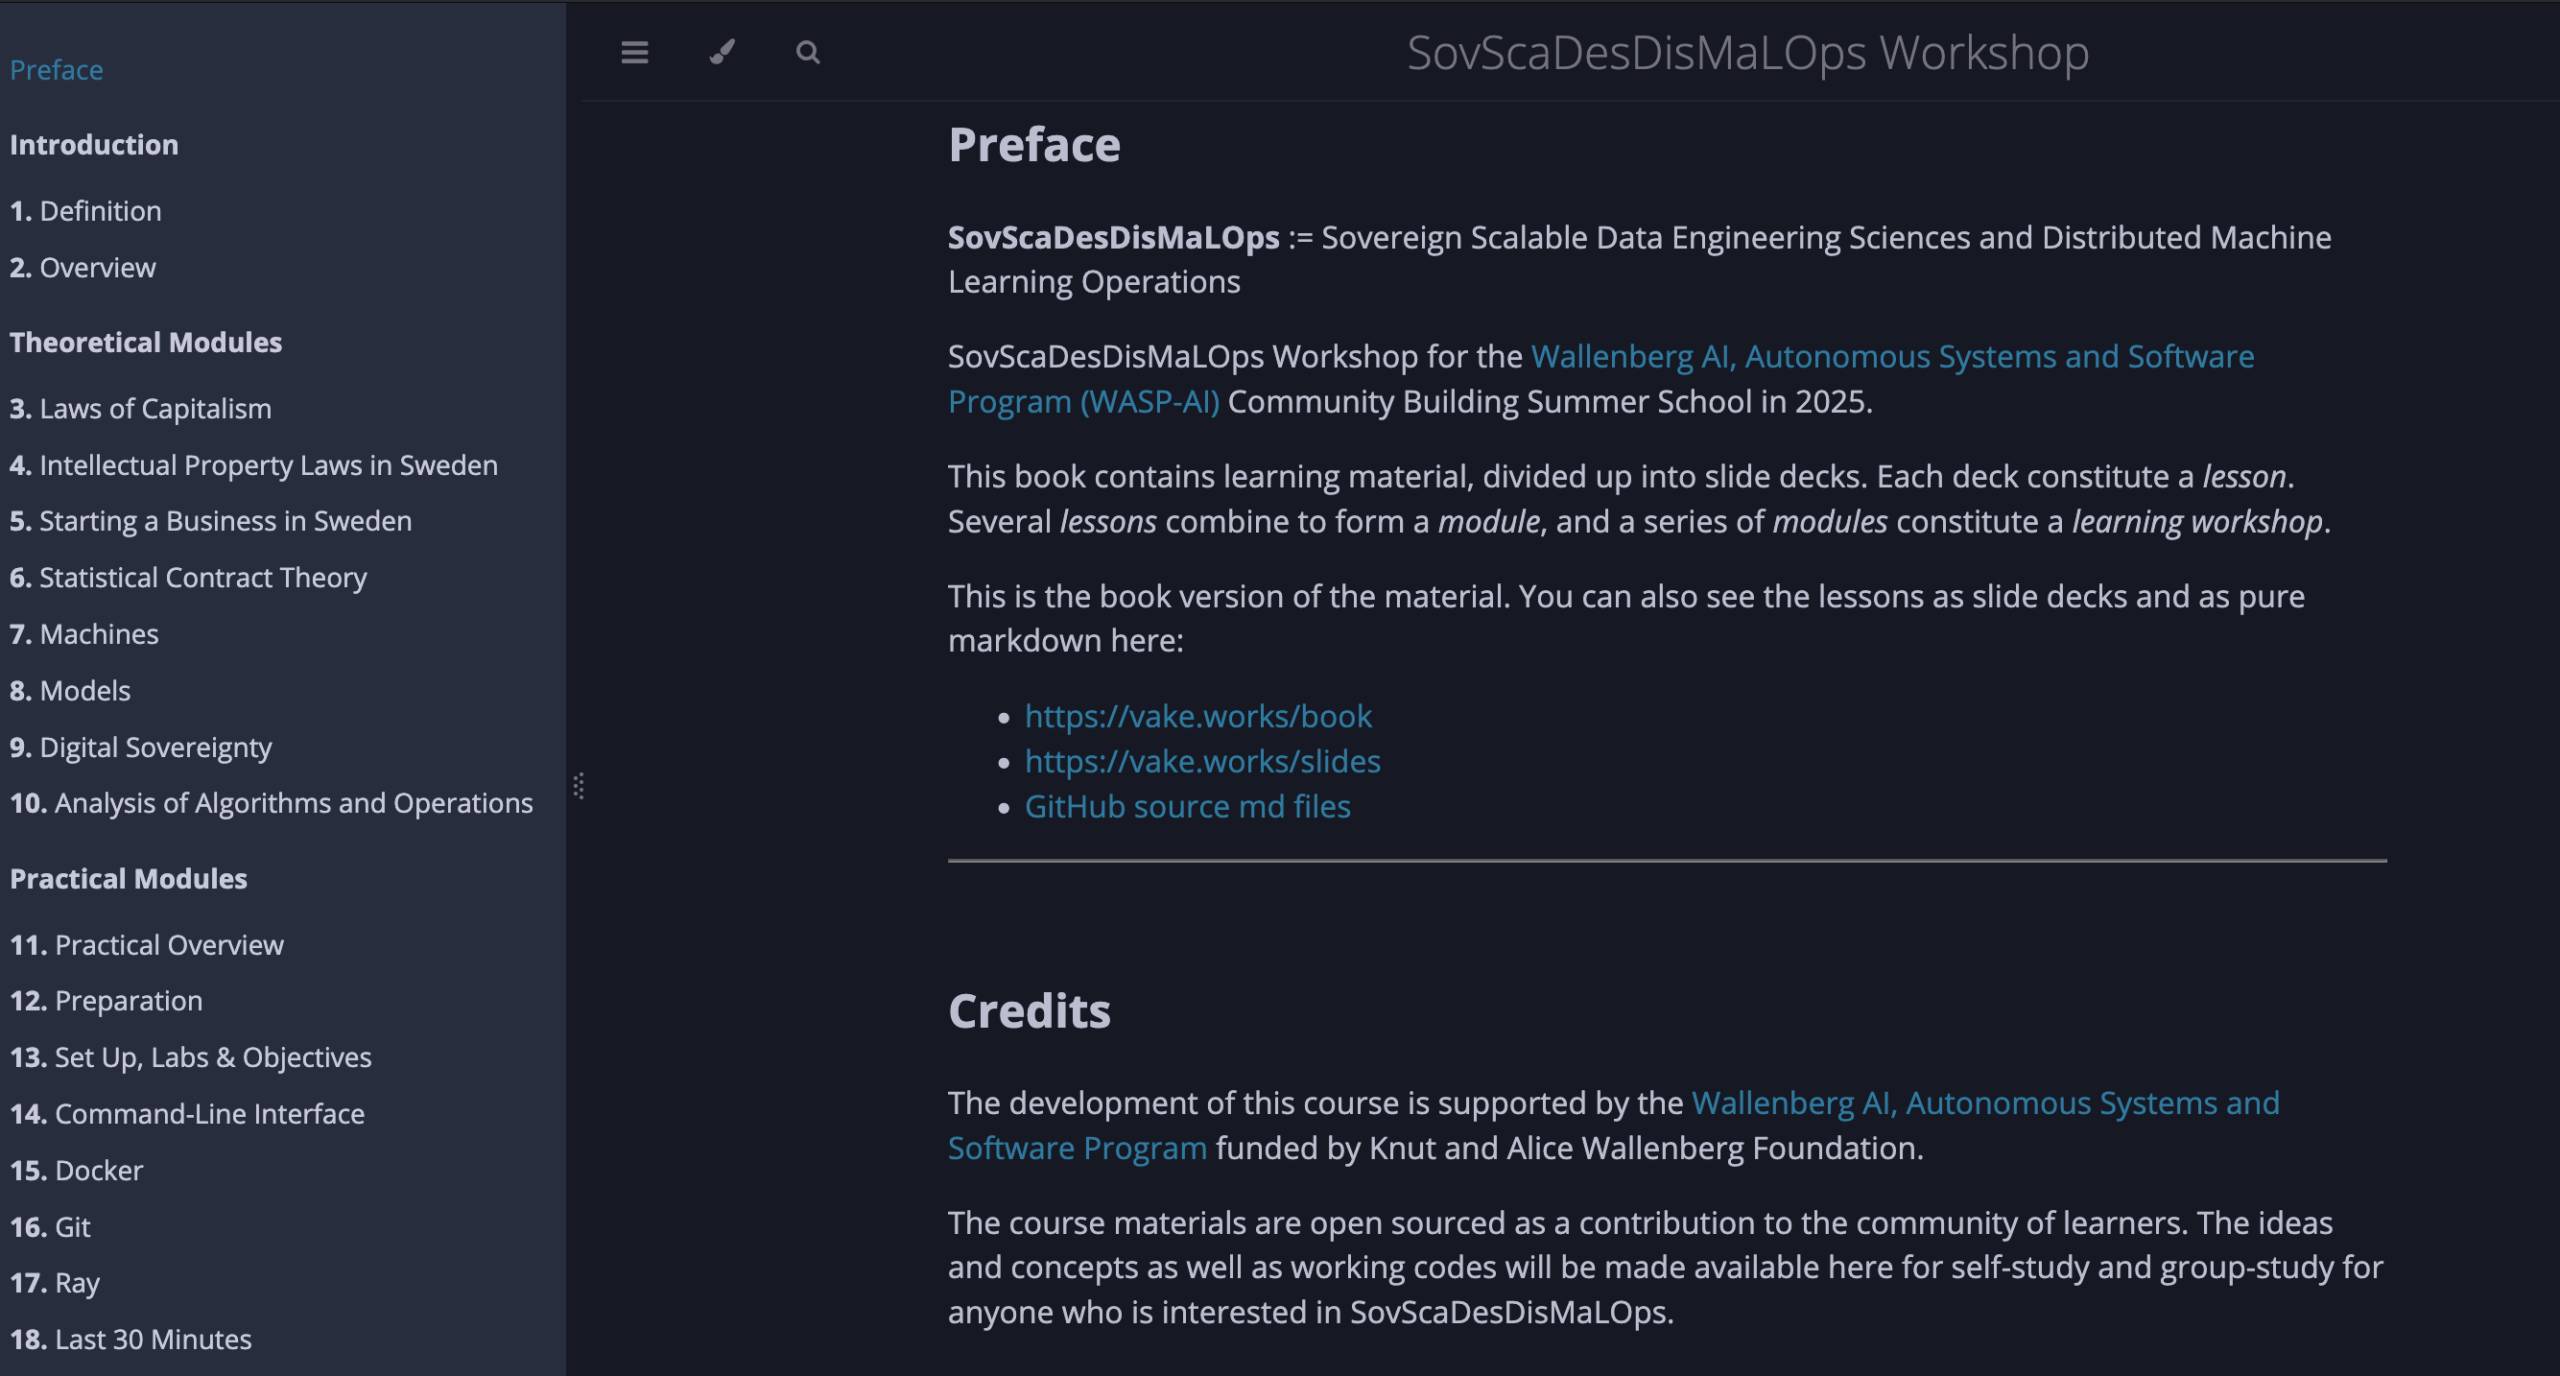Image resolution: width=2560 pixels, height=1376 pixels.
Task: Open the Preface chapter in sidebar
Action: pos(56,70)
